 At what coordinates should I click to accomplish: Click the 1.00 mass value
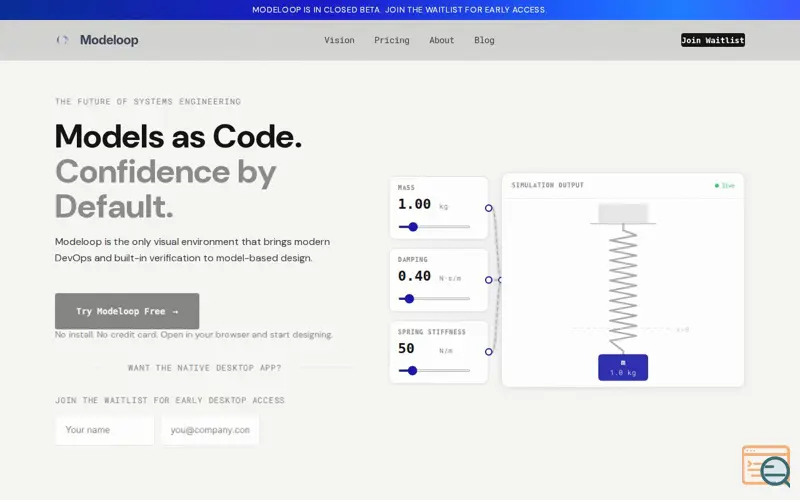pos(414,204)
